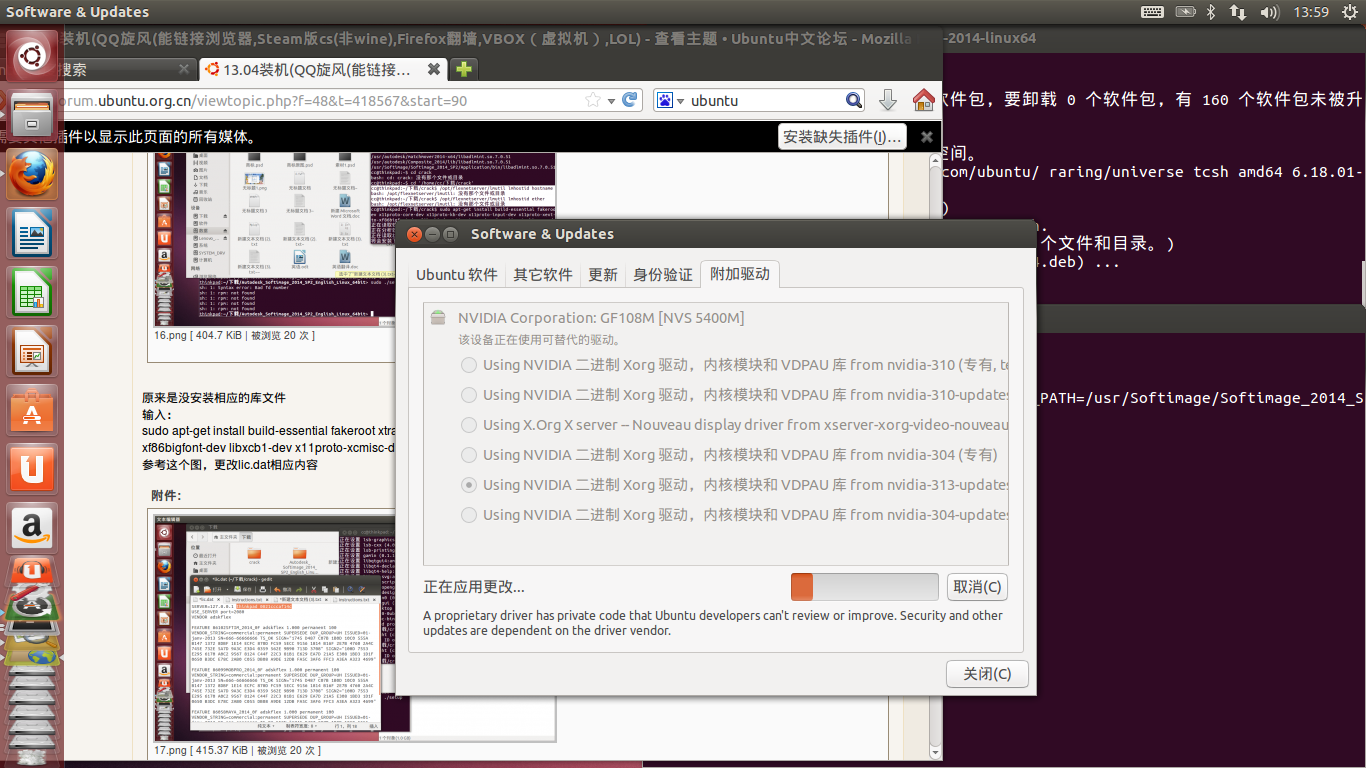Screen dimensions: 1366x768
Task: Dismiss the missing plugin notification bar
Action: [x=927, y=137]
